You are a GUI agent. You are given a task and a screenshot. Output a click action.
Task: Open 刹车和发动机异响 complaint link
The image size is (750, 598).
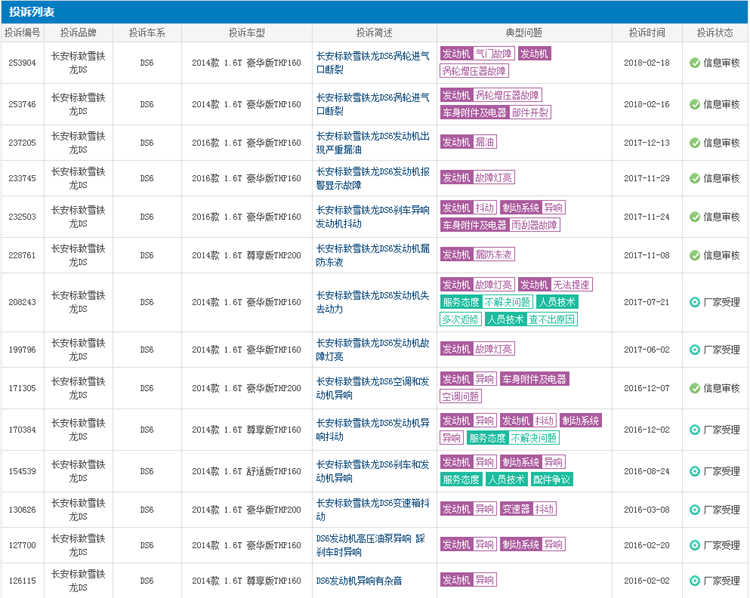pos(373,471)
